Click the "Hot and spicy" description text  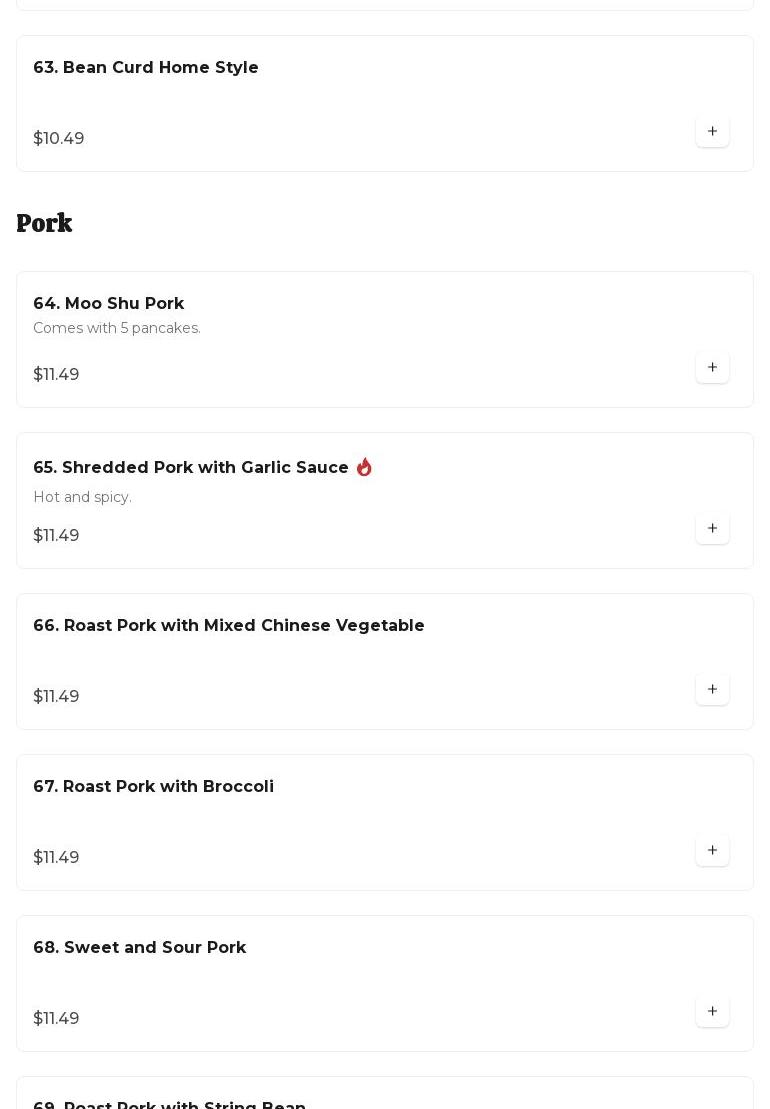pyautogui.click(x=82, y=498)
